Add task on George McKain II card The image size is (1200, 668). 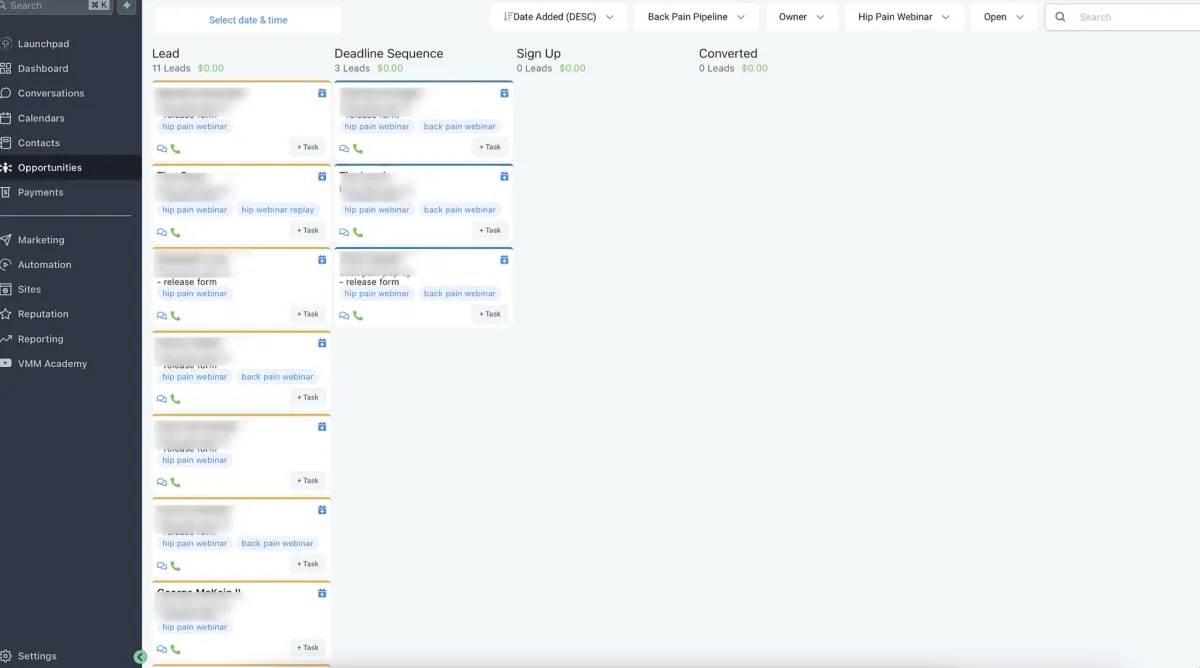[308, 647]
